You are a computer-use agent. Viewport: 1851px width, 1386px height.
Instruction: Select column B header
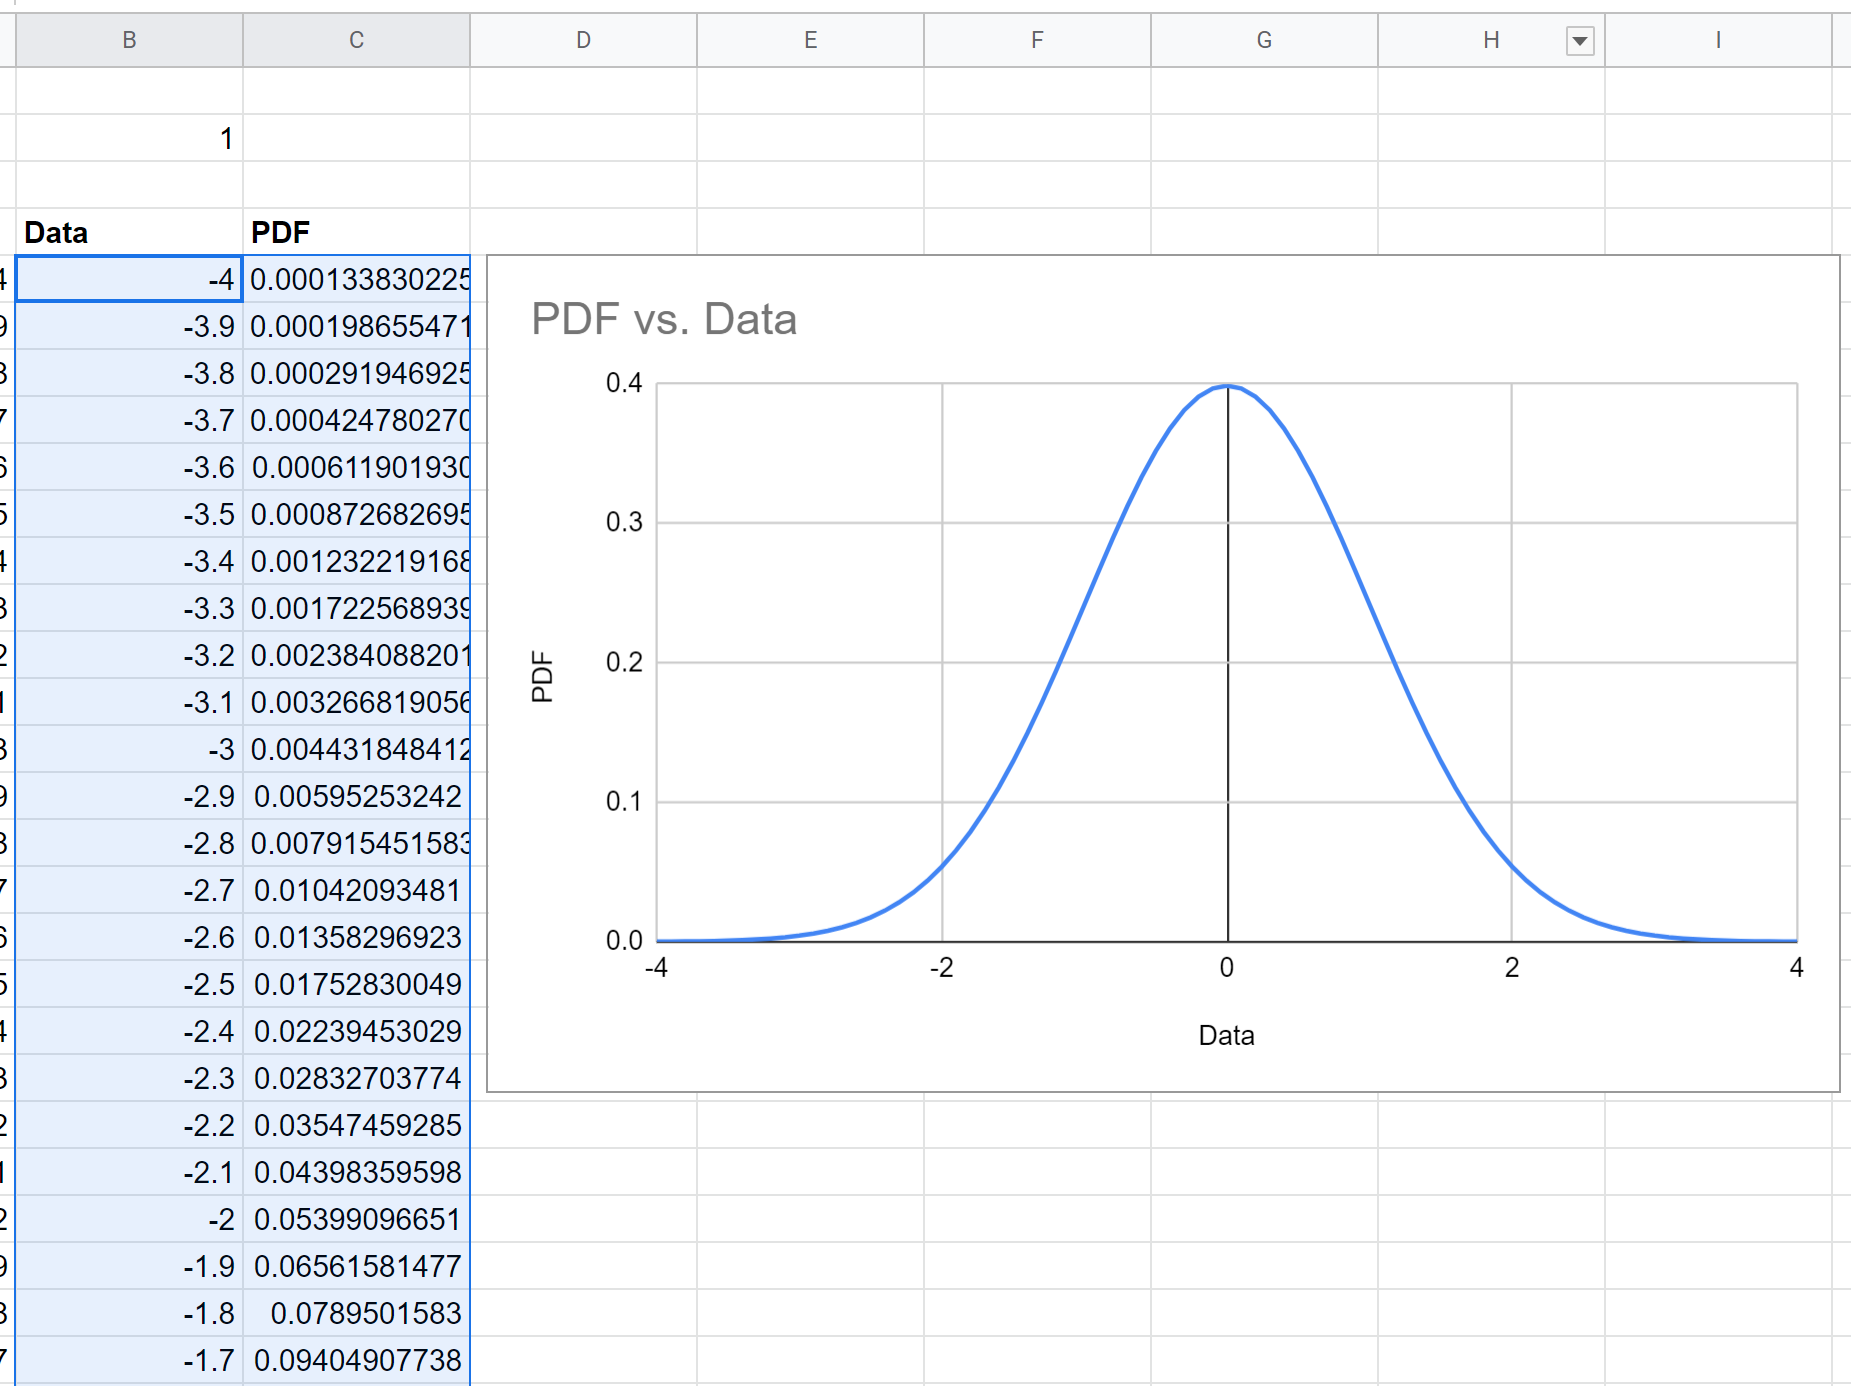[129, 40]
